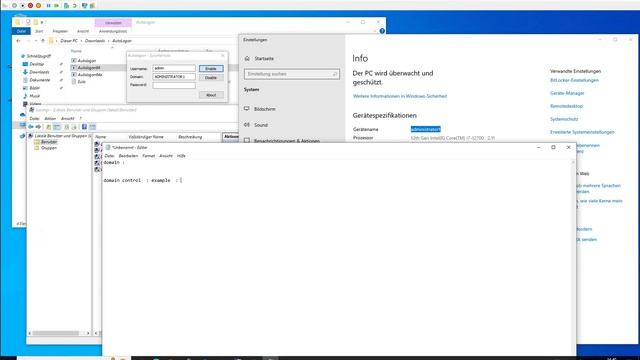Viewport: 640px width, 360px height.
Task: Click the monitor icon in the top toolbar
Action: pos(84,5)
